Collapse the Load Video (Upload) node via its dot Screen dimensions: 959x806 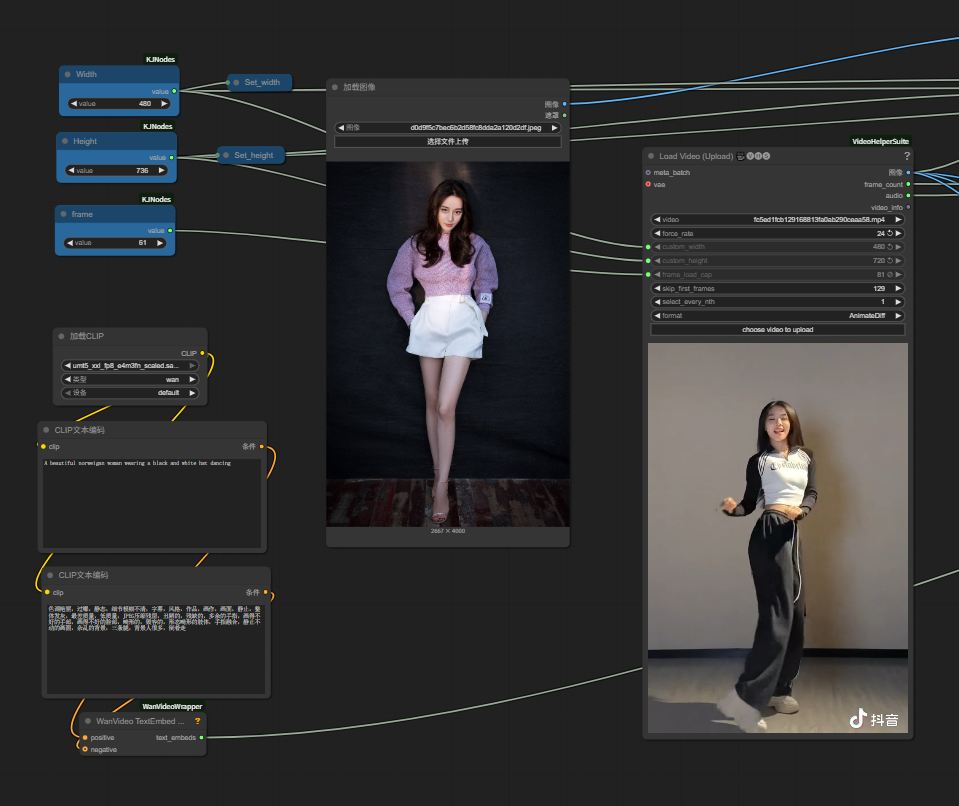651,156
